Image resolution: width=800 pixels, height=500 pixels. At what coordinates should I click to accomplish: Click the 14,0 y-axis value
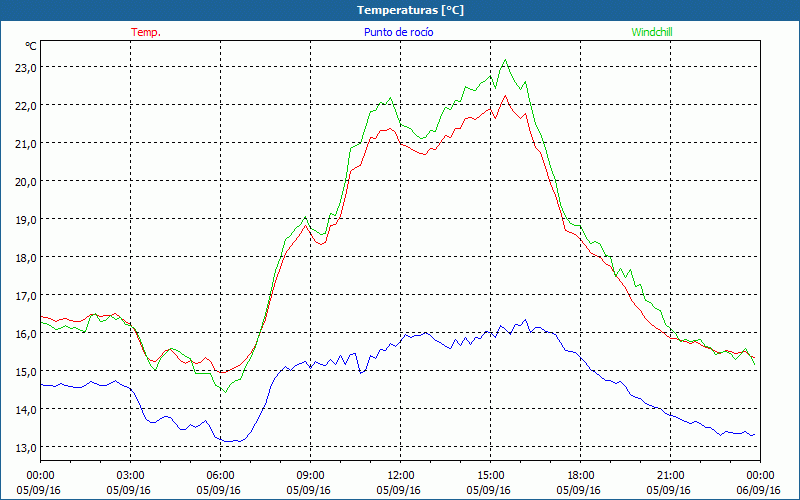click(x=26, y=410)
